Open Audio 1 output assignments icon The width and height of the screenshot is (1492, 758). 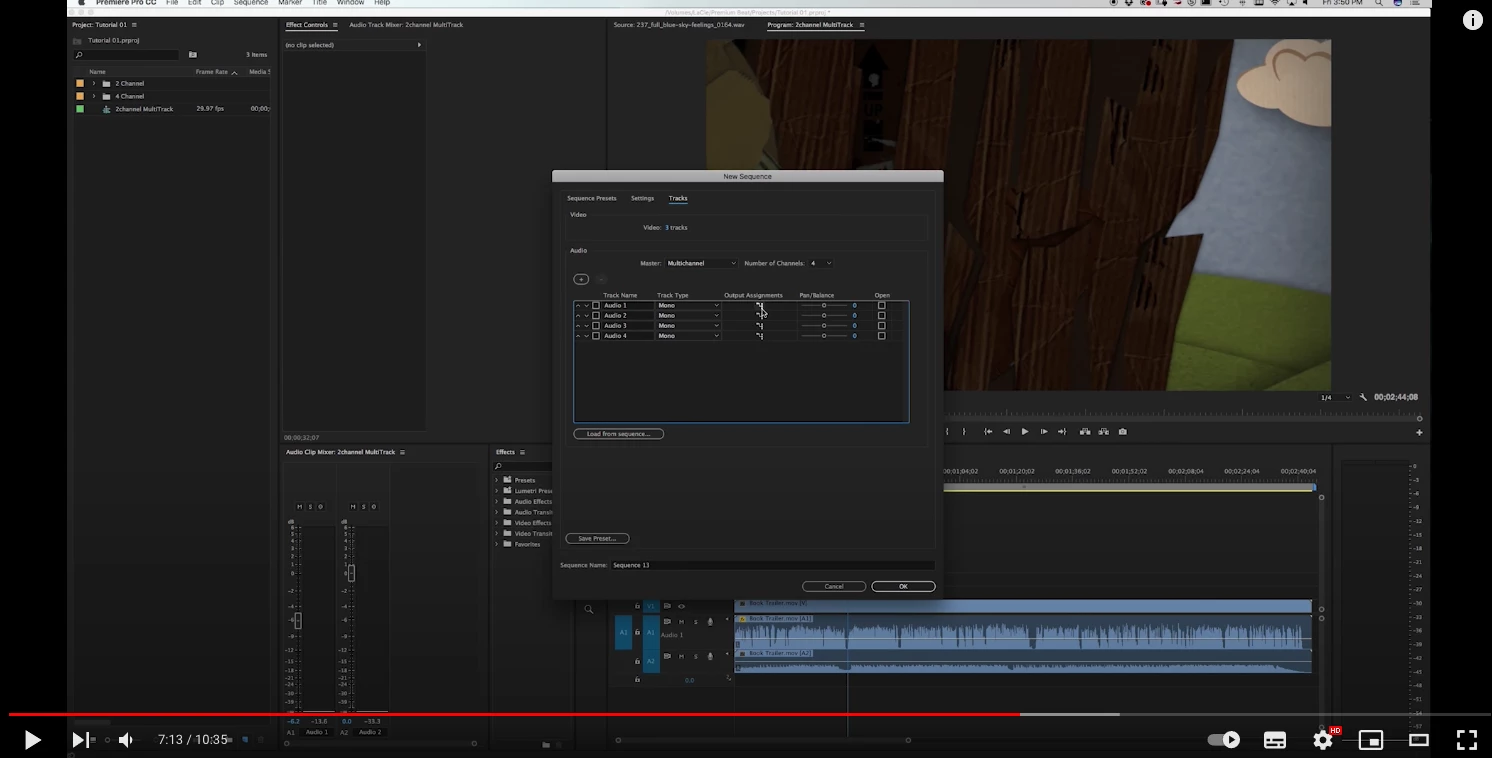pos(760,305)
